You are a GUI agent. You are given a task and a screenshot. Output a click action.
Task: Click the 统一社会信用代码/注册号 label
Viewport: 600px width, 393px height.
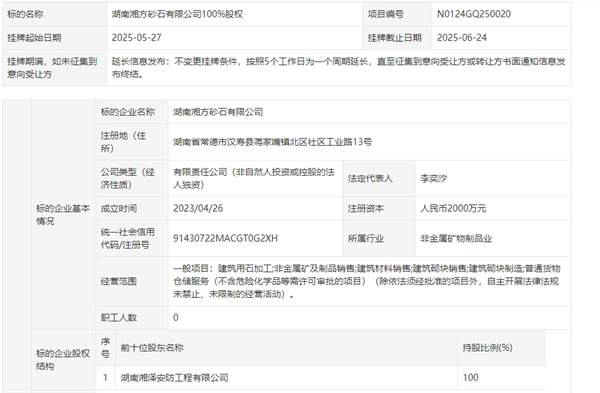click(128, 238)
